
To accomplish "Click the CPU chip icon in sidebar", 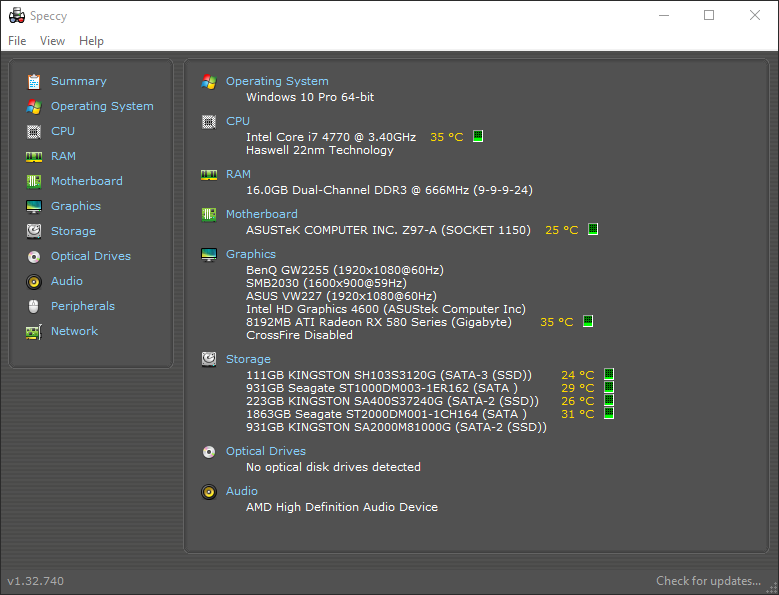I will [34, 132].
